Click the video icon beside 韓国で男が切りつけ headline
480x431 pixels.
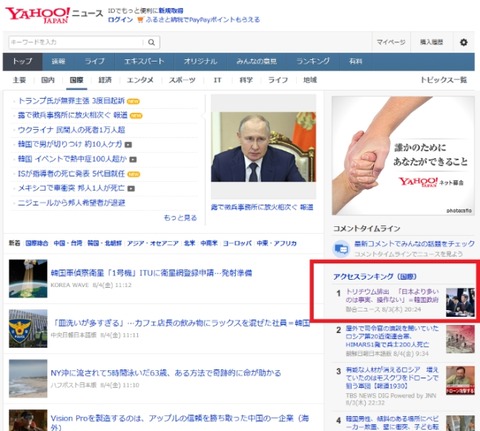(128, 145)
